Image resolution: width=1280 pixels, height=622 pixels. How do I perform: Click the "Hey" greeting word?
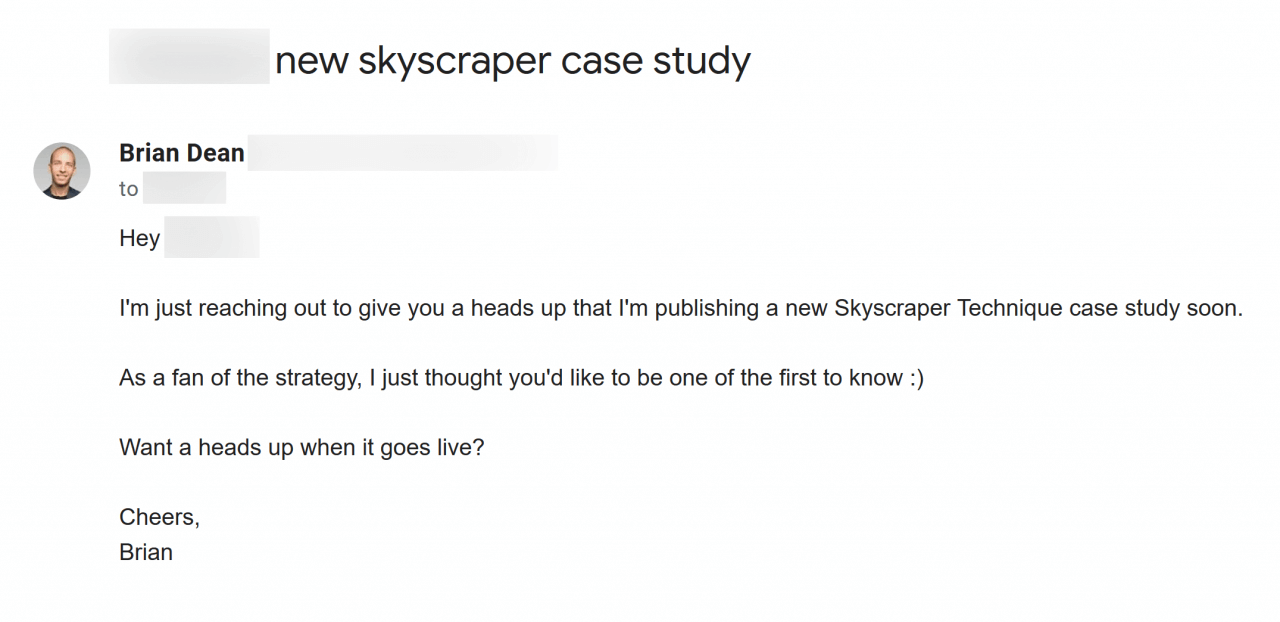(x=139, y=239)
